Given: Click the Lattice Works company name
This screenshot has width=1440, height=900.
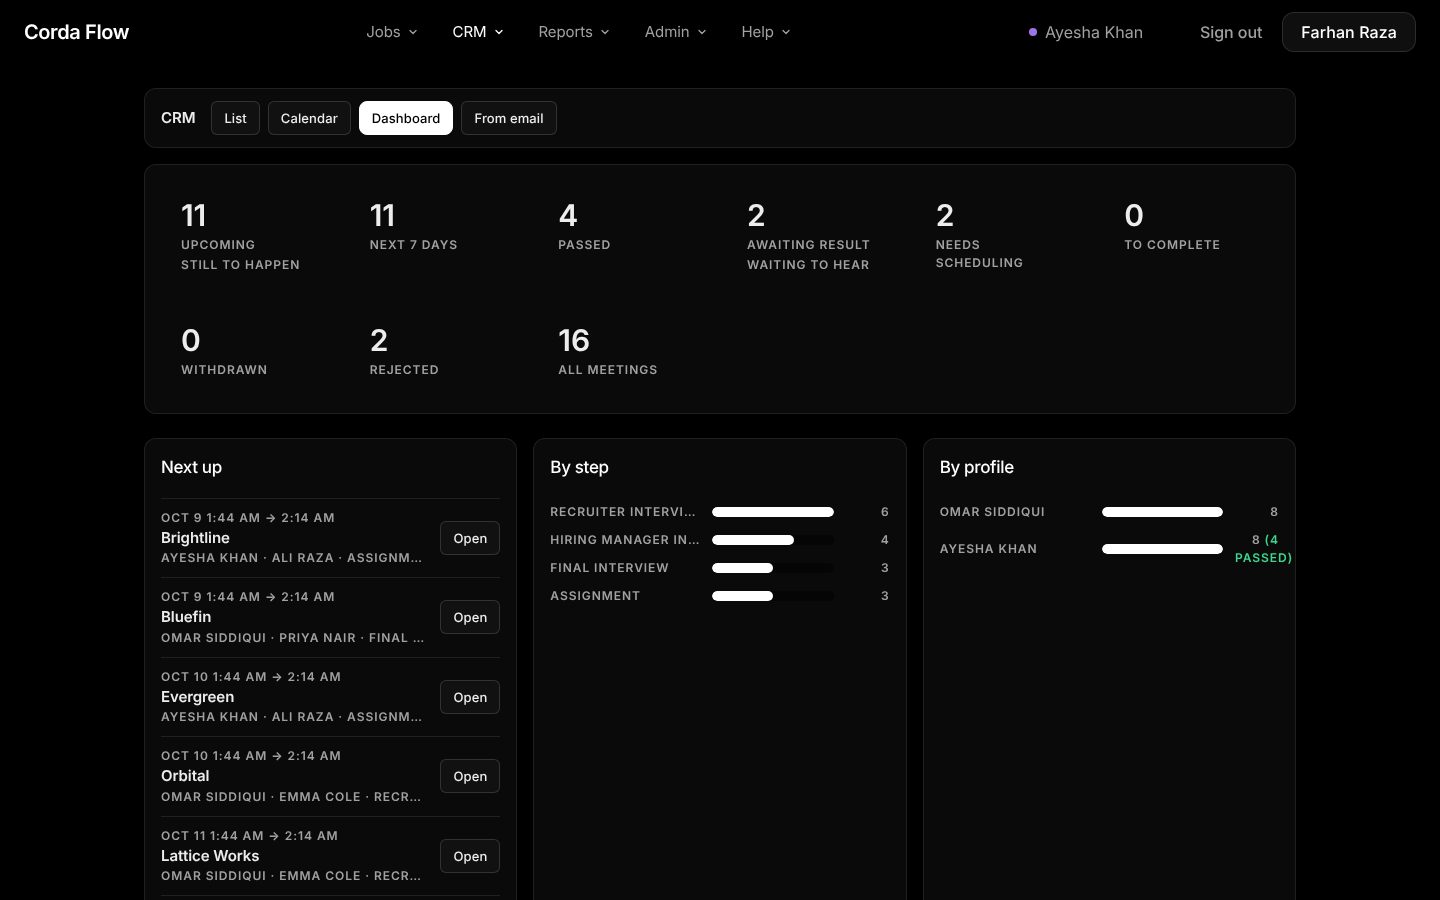Looking at the screenshot, I should click(210, 856).
